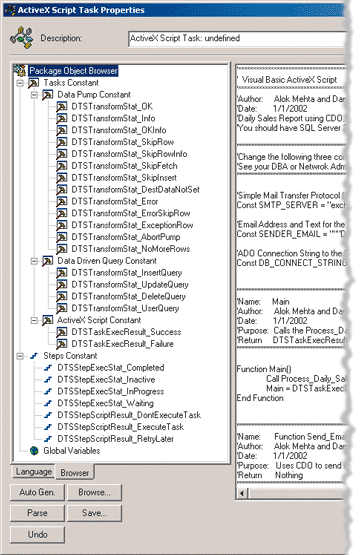Select the Package Object Browser root label

point(73,71)
